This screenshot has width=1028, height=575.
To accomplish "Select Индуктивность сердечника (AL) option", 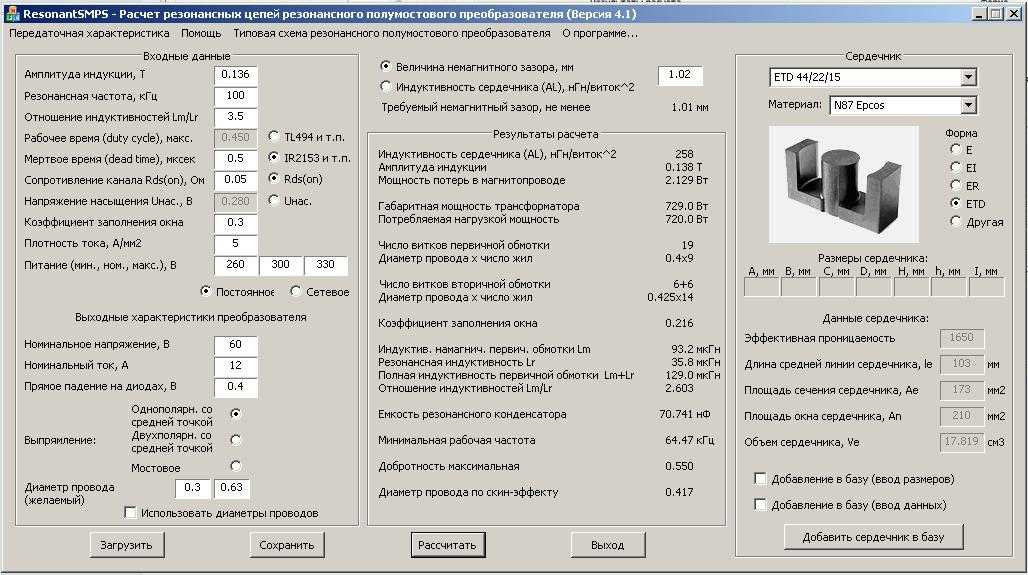I will coord(386,86).
